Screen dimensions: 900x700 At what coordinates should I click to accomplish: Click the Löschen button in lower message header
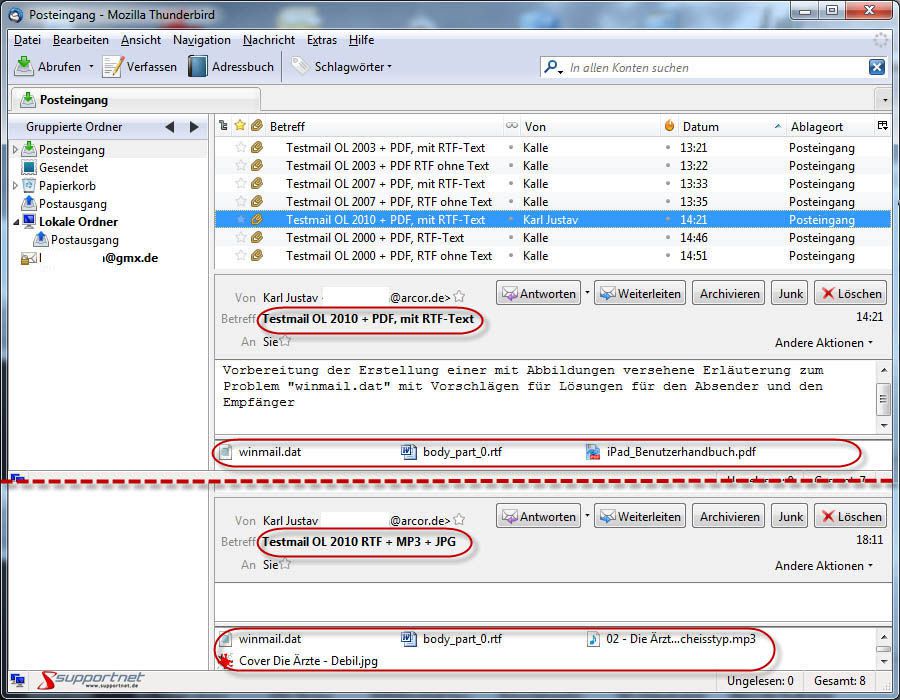[850, 517]
